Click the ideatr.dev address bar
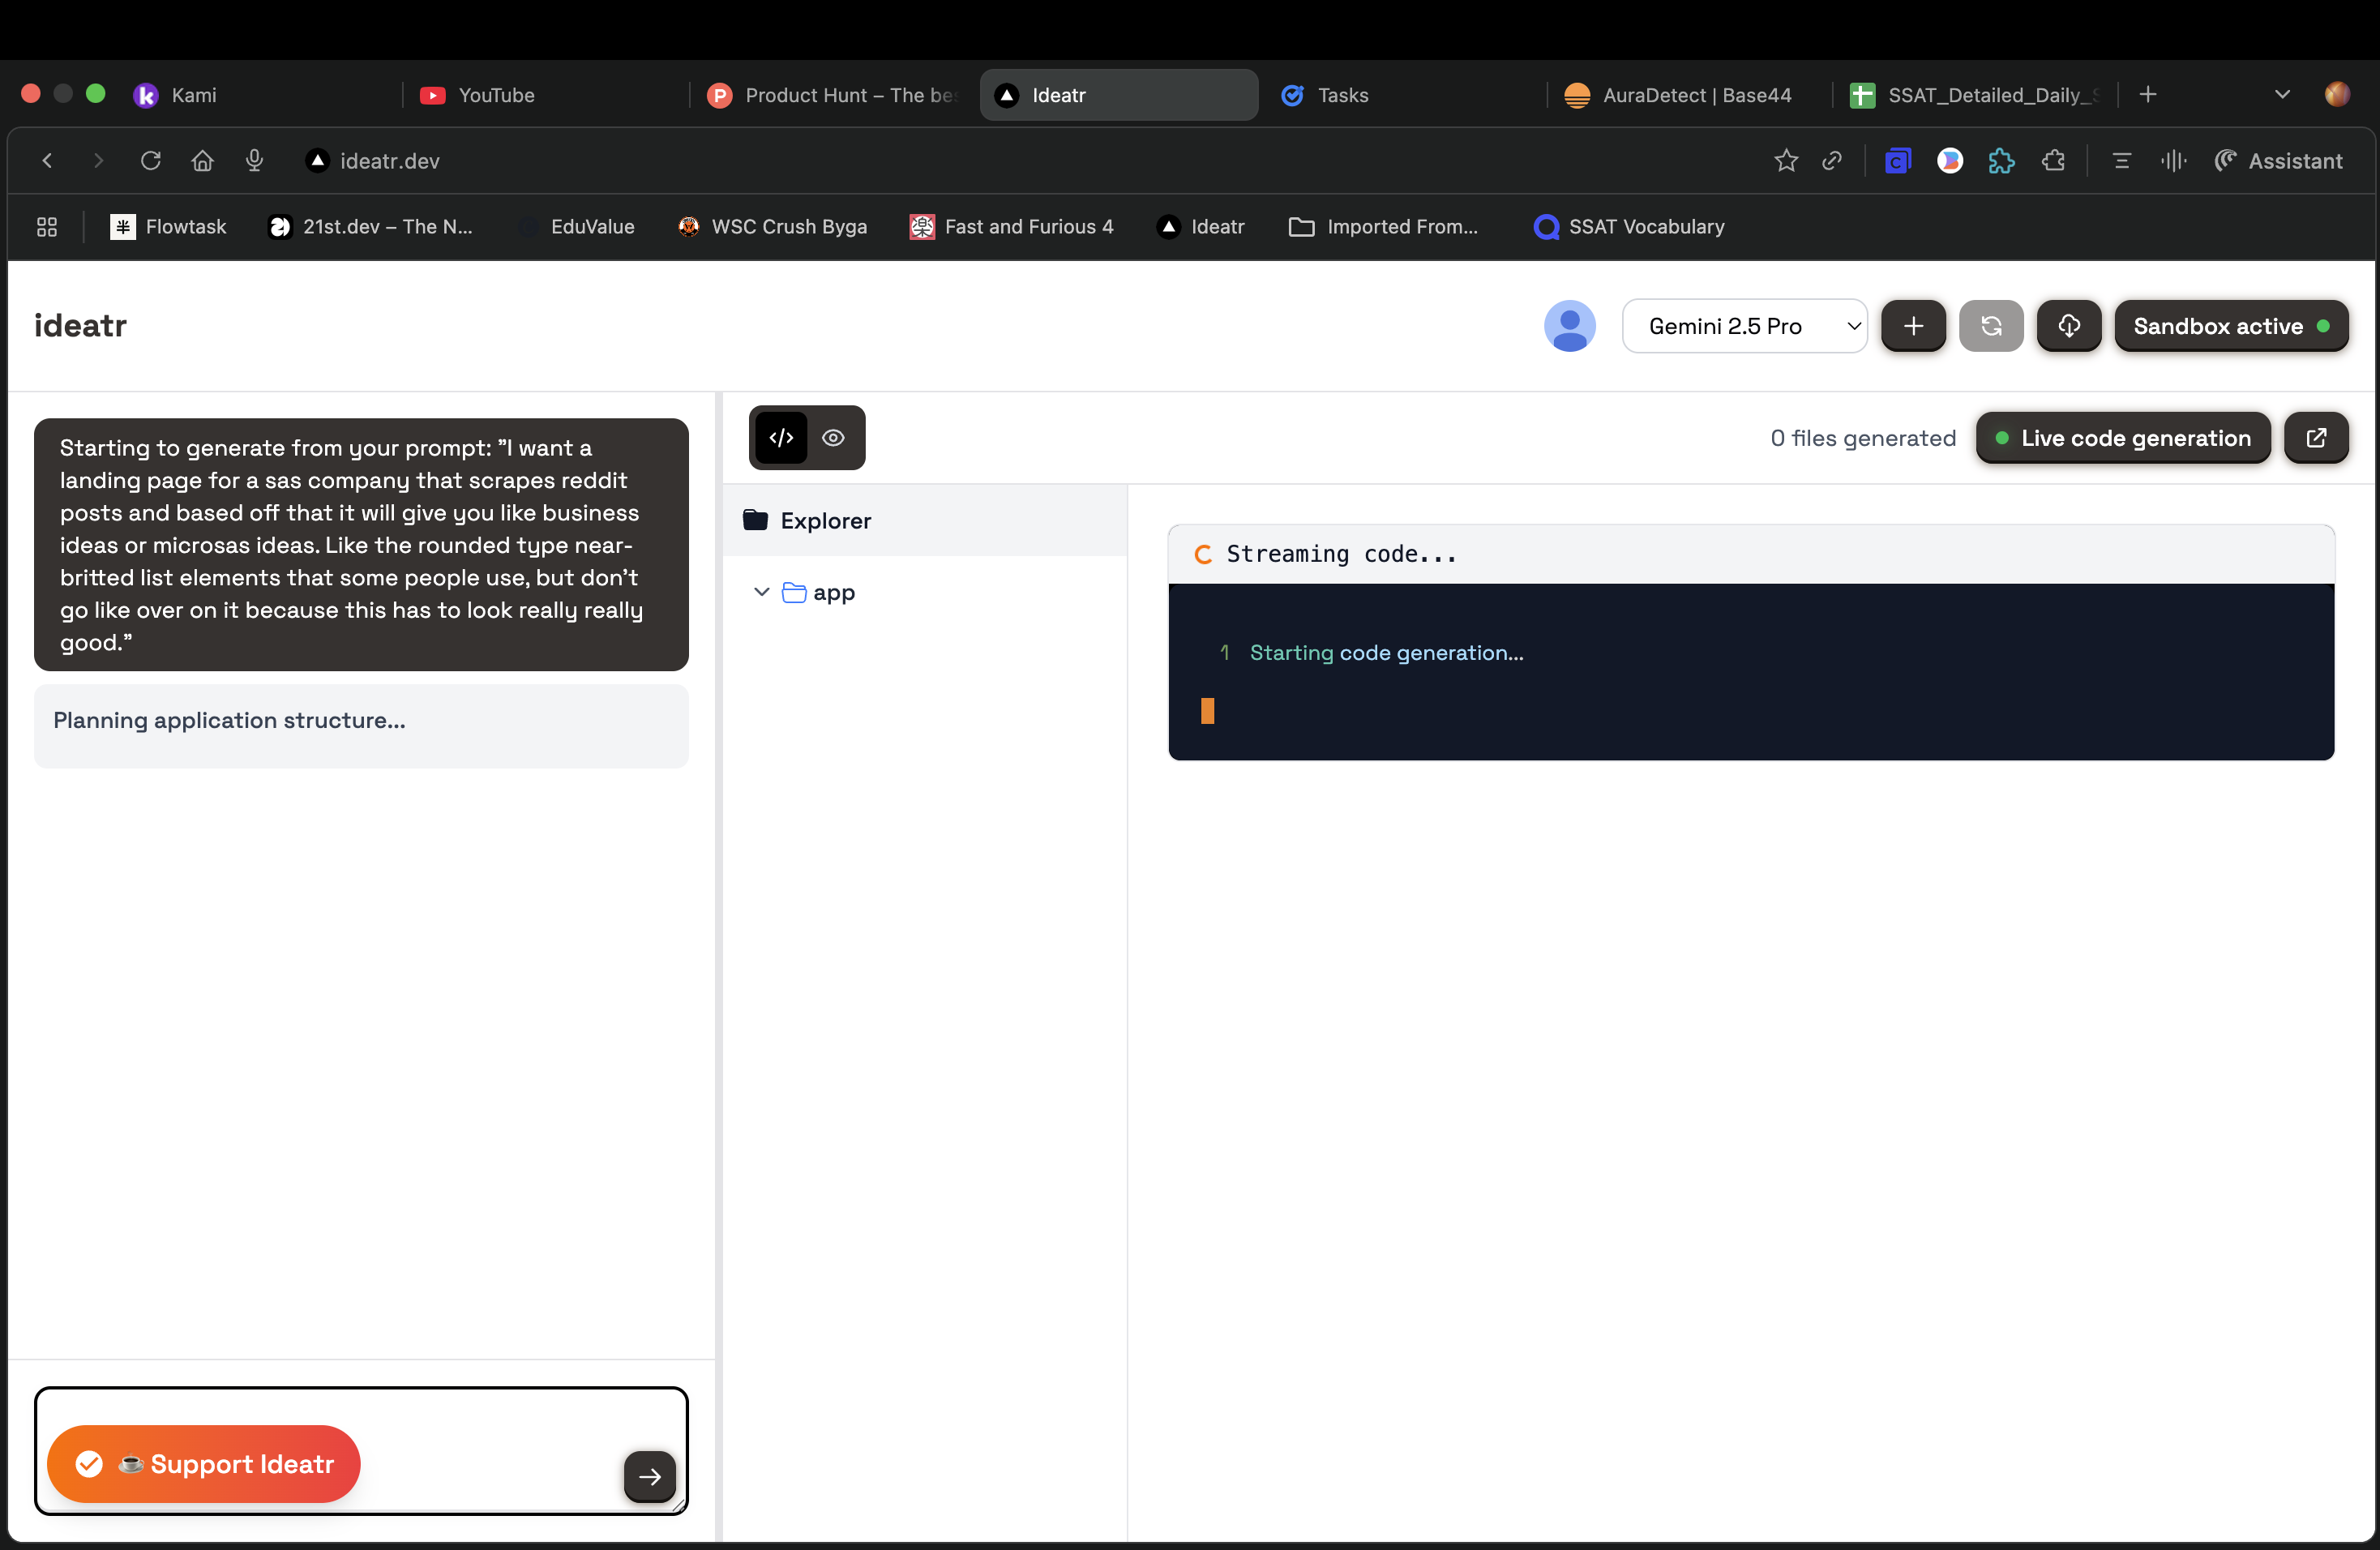 (389, 161)
